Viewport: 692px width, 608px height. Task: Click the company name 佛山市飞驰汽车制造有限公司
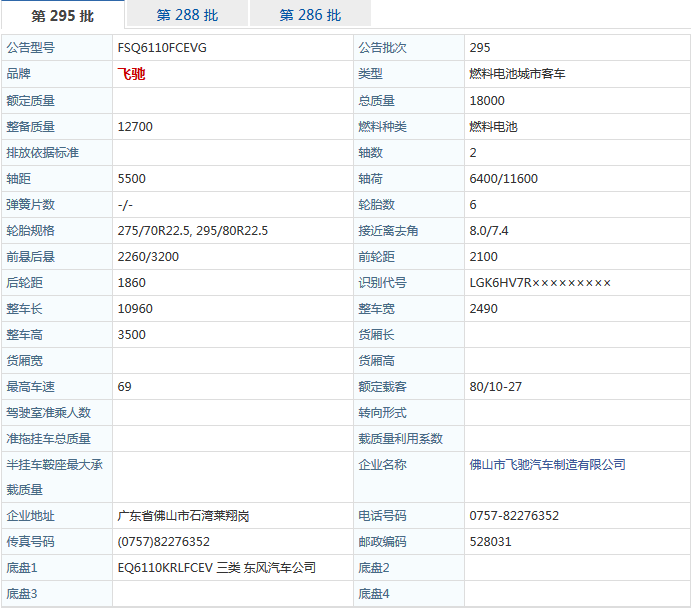click(x=547, y=464)
